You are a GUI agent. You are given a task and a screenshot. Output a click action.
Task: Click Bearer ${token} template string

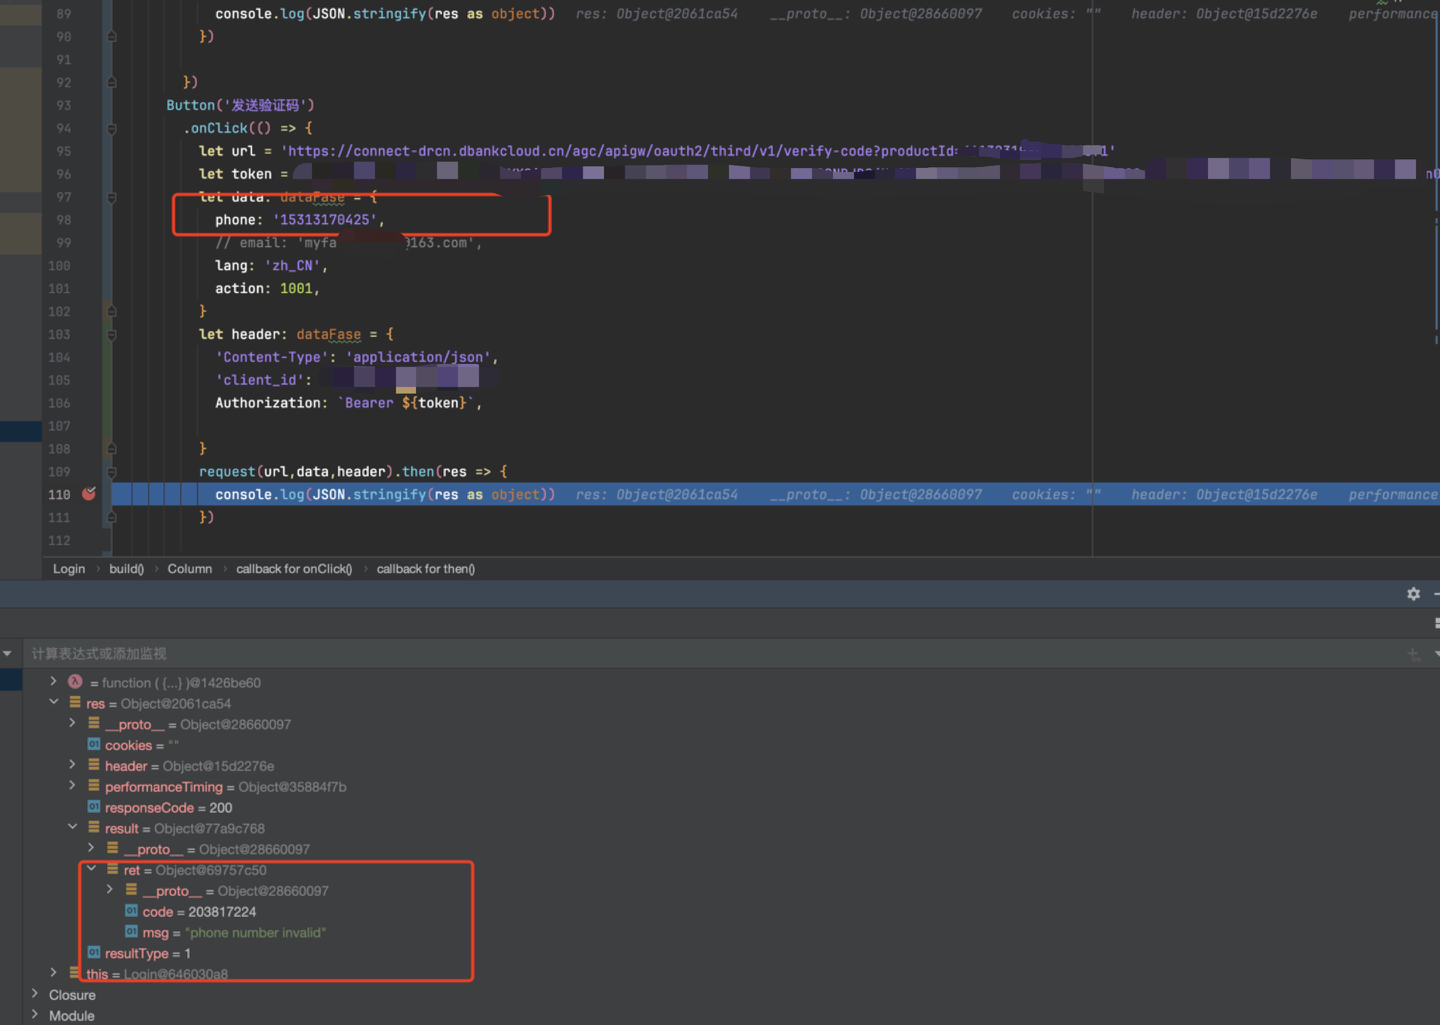tap(405, 403)
